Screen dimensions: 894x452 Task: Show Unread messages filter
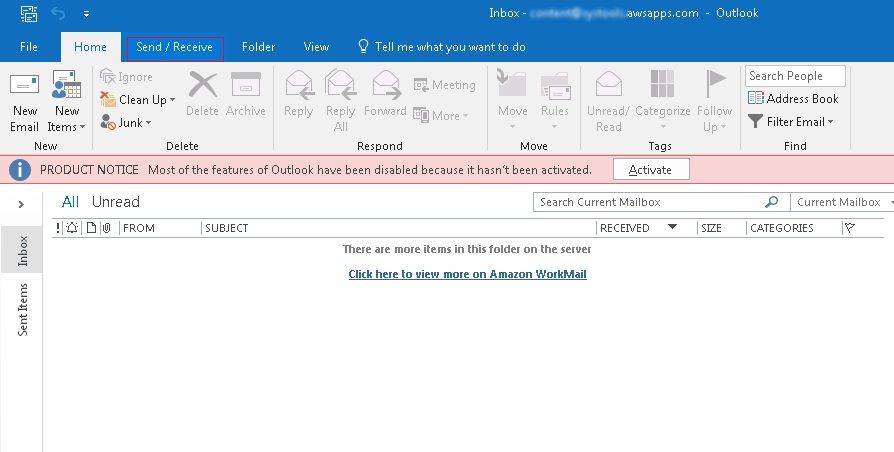coord(116,202)
